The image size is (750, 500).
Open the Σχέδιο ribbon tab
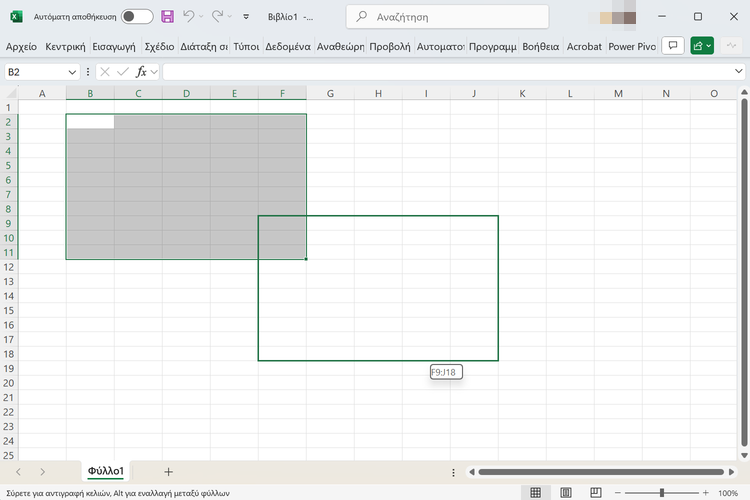click(159, 46)
